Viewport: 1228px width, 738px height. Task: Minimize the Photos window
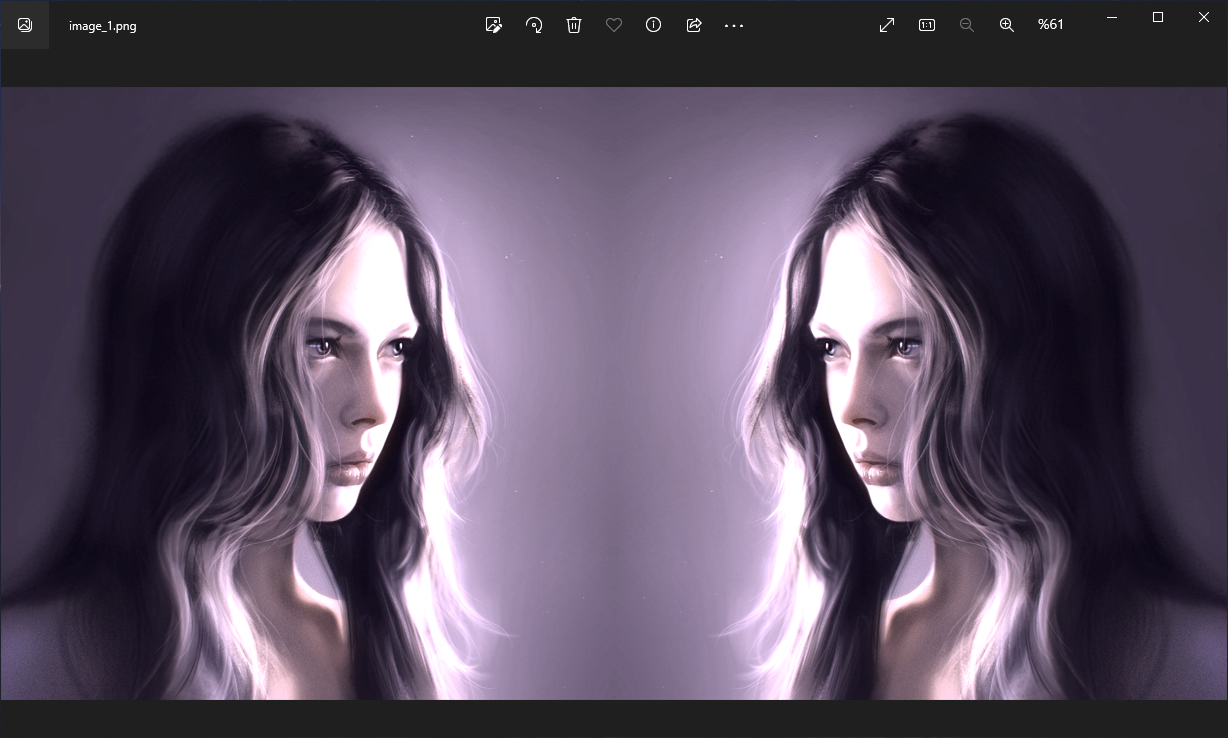coord(1112,17)
